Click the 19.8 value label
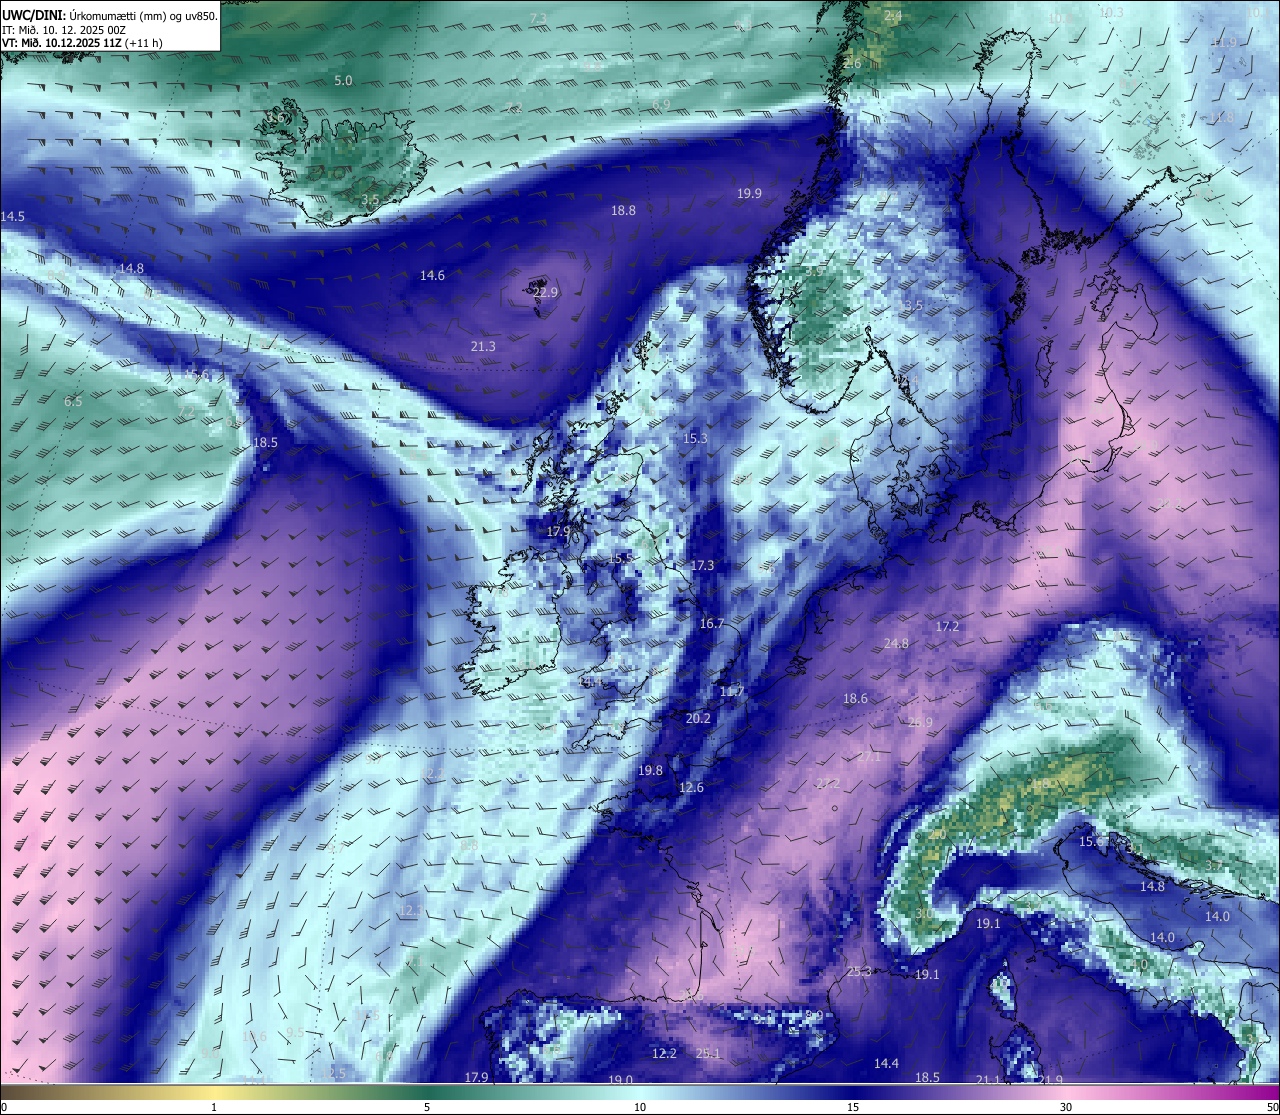This screenshot has height=1115, width=1280. pyautogui.click(x=650, y=771)
